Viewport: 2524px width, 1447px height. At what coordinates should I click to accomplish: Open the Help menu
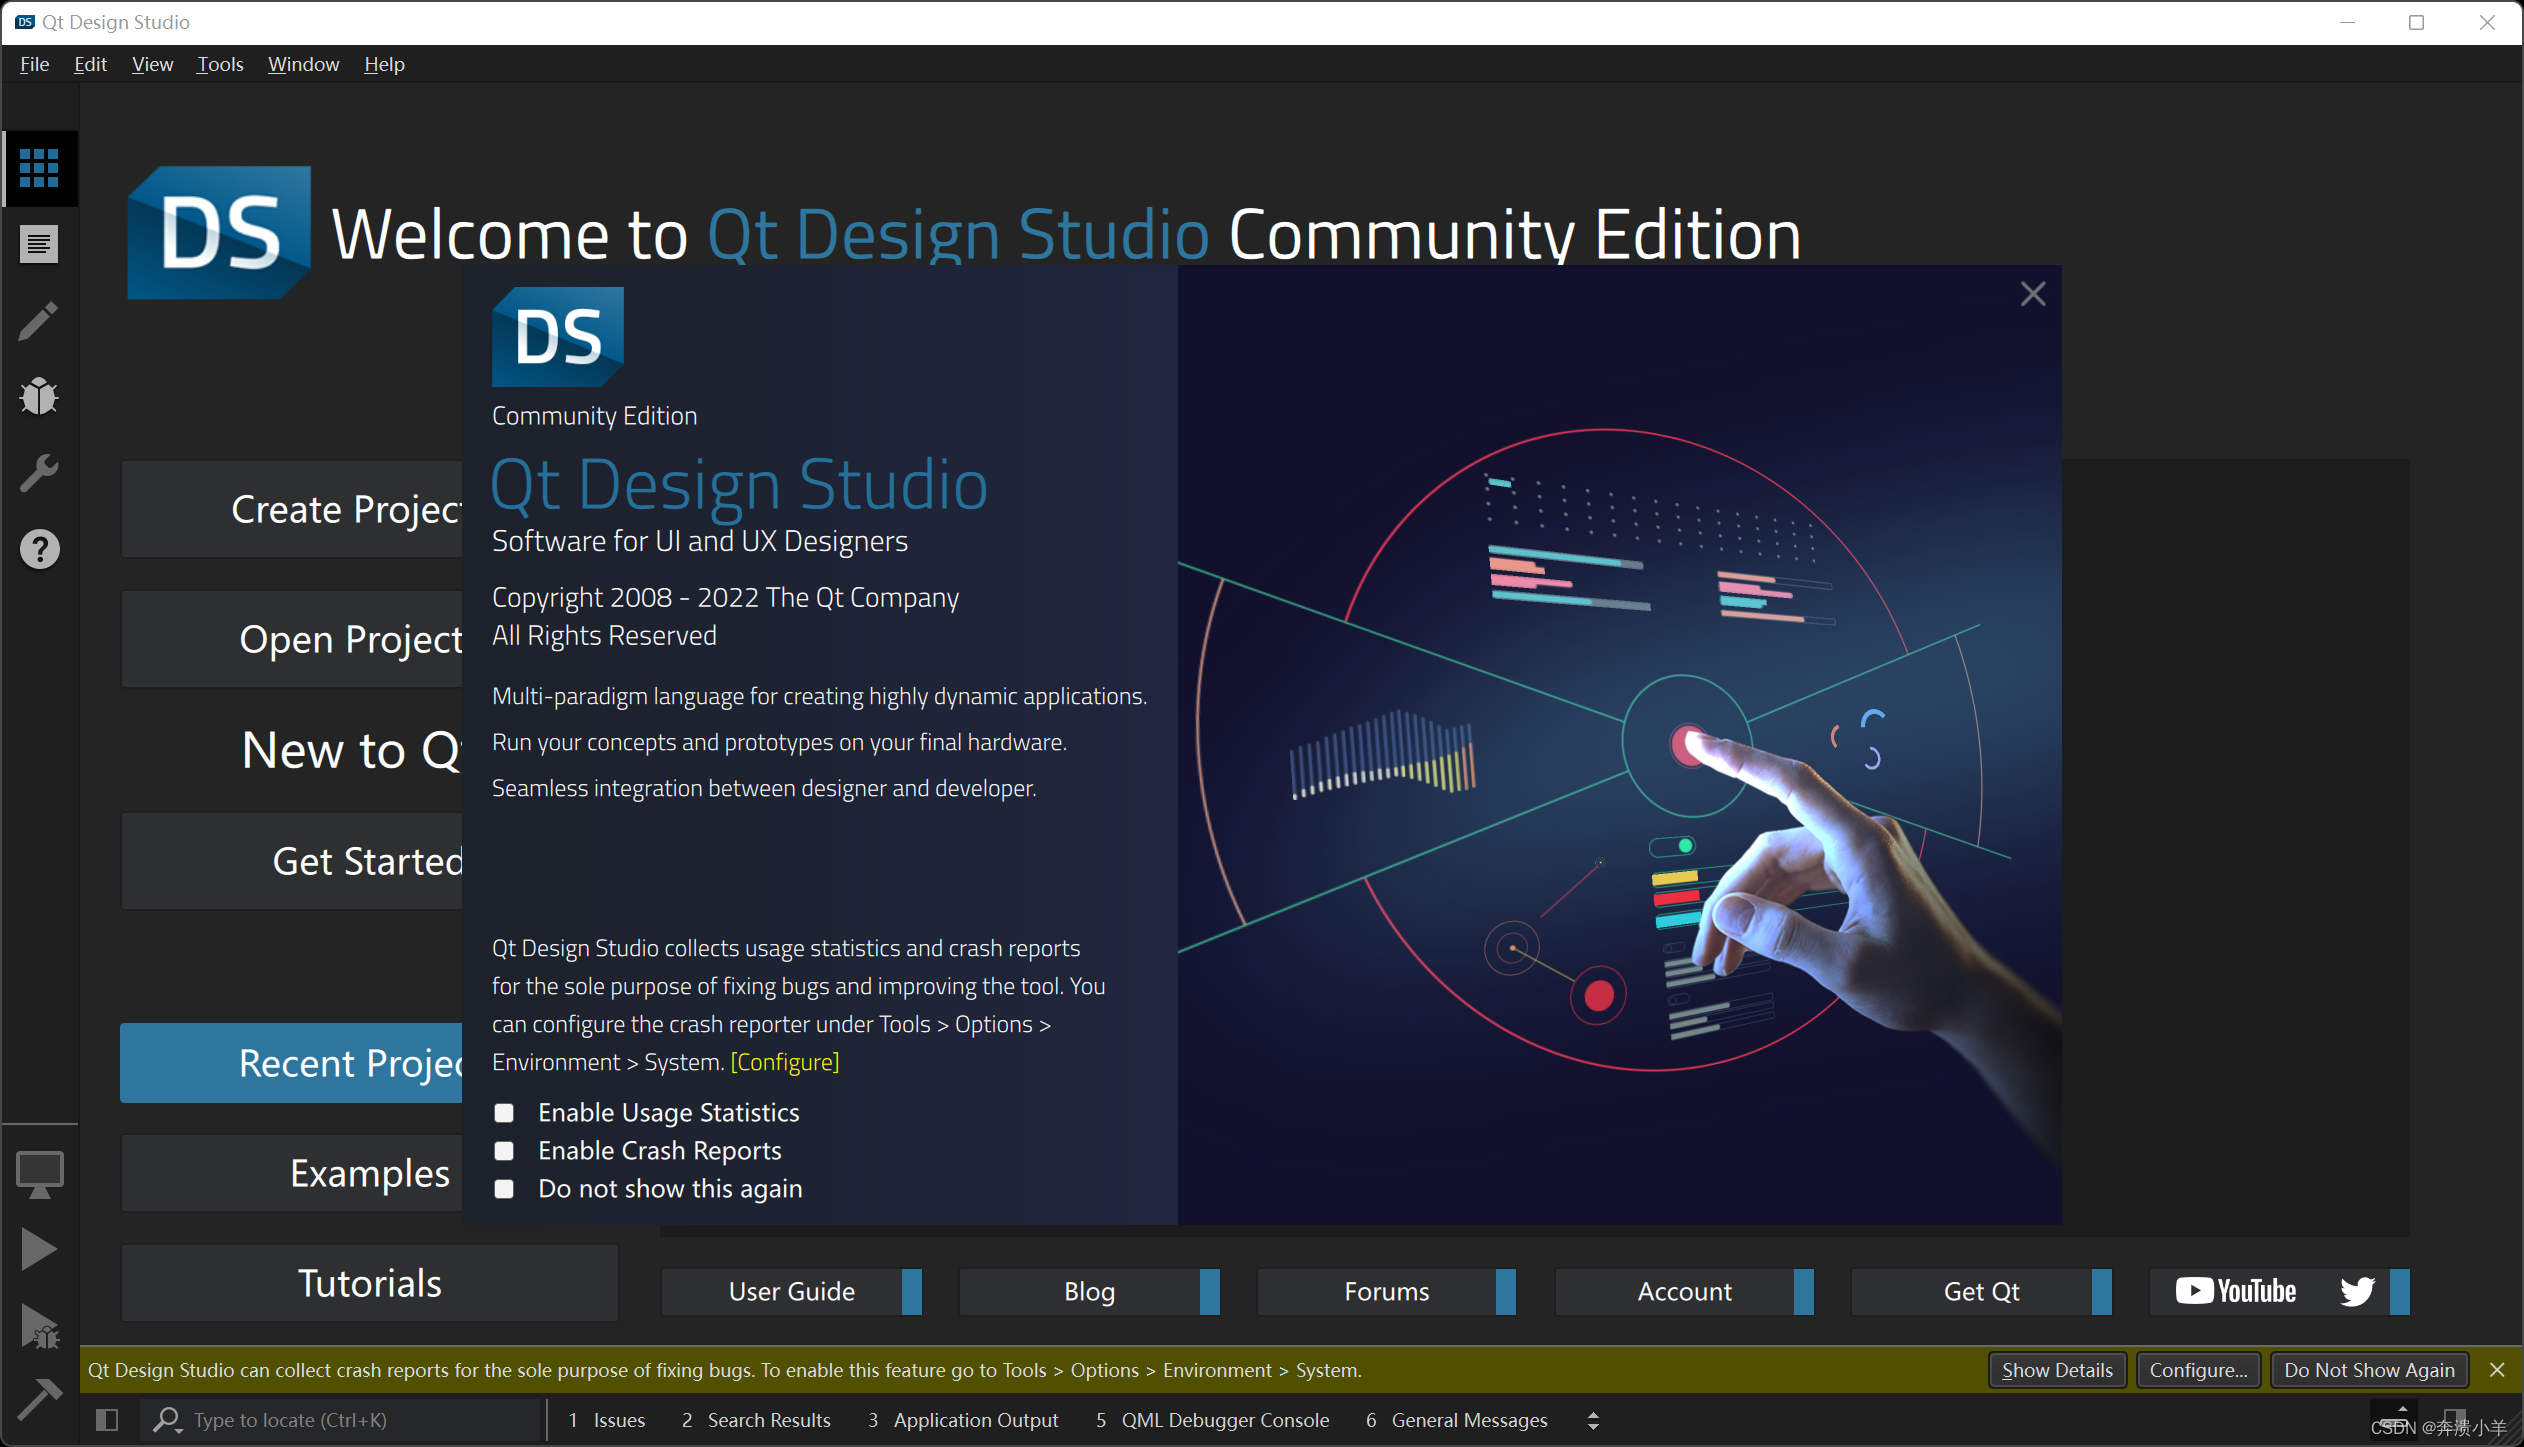coord(384,64)
